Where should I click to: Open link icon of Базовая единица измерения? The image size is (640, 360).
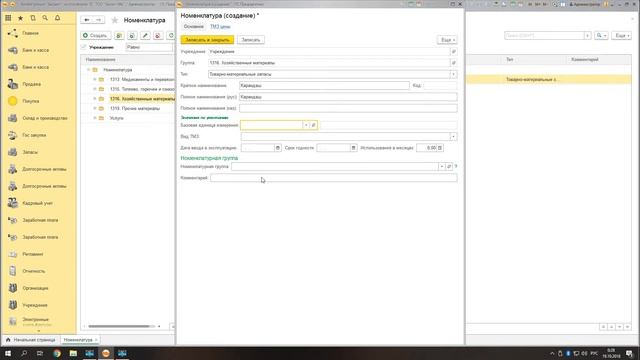(313, 125)
